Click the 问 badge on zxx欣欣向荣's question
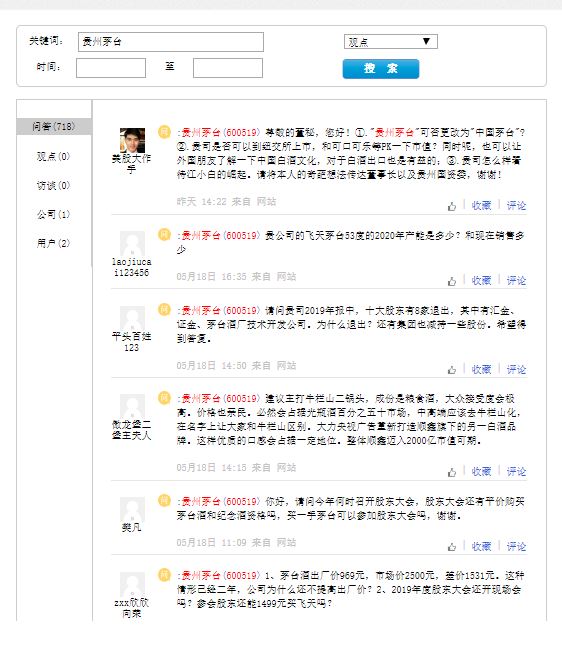Screen dimensions: 562x652 click(x=165, y=575)
